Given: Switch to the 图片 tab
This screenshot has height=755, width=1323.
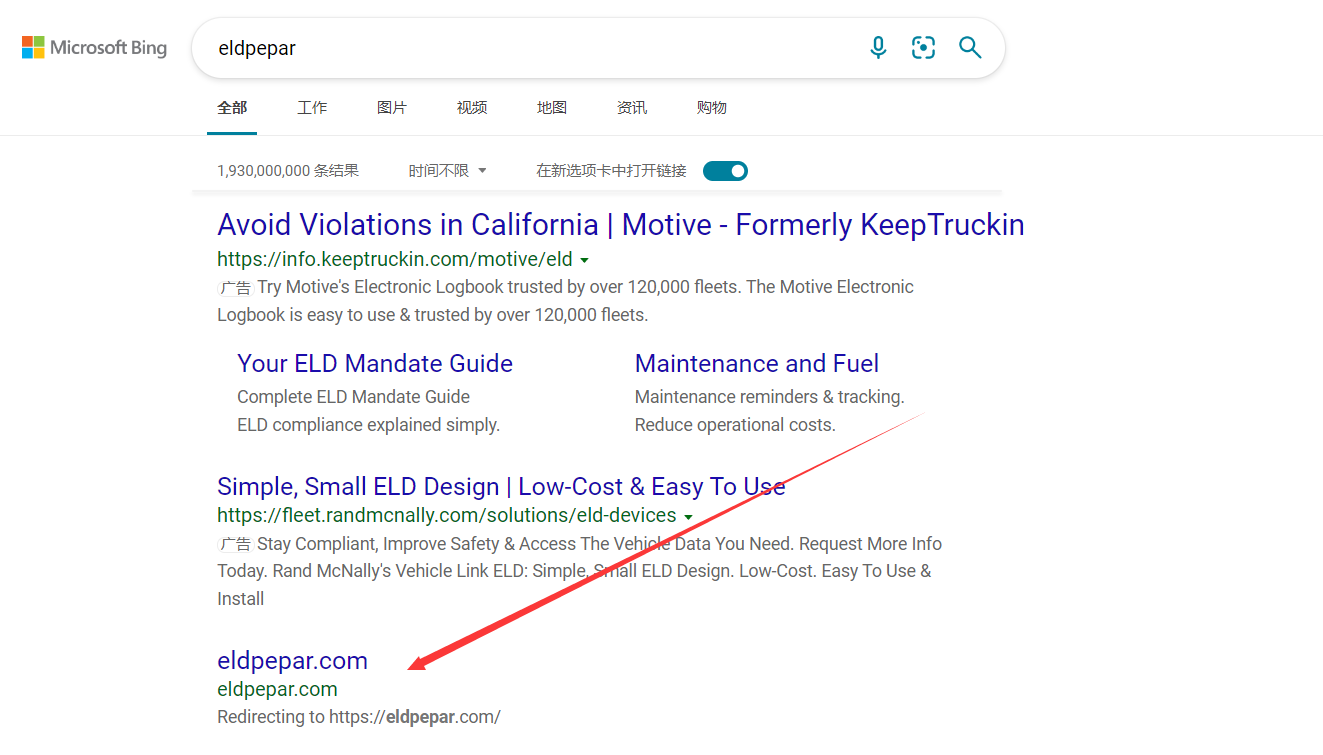Looking at the screenshot, I should 392,107.
